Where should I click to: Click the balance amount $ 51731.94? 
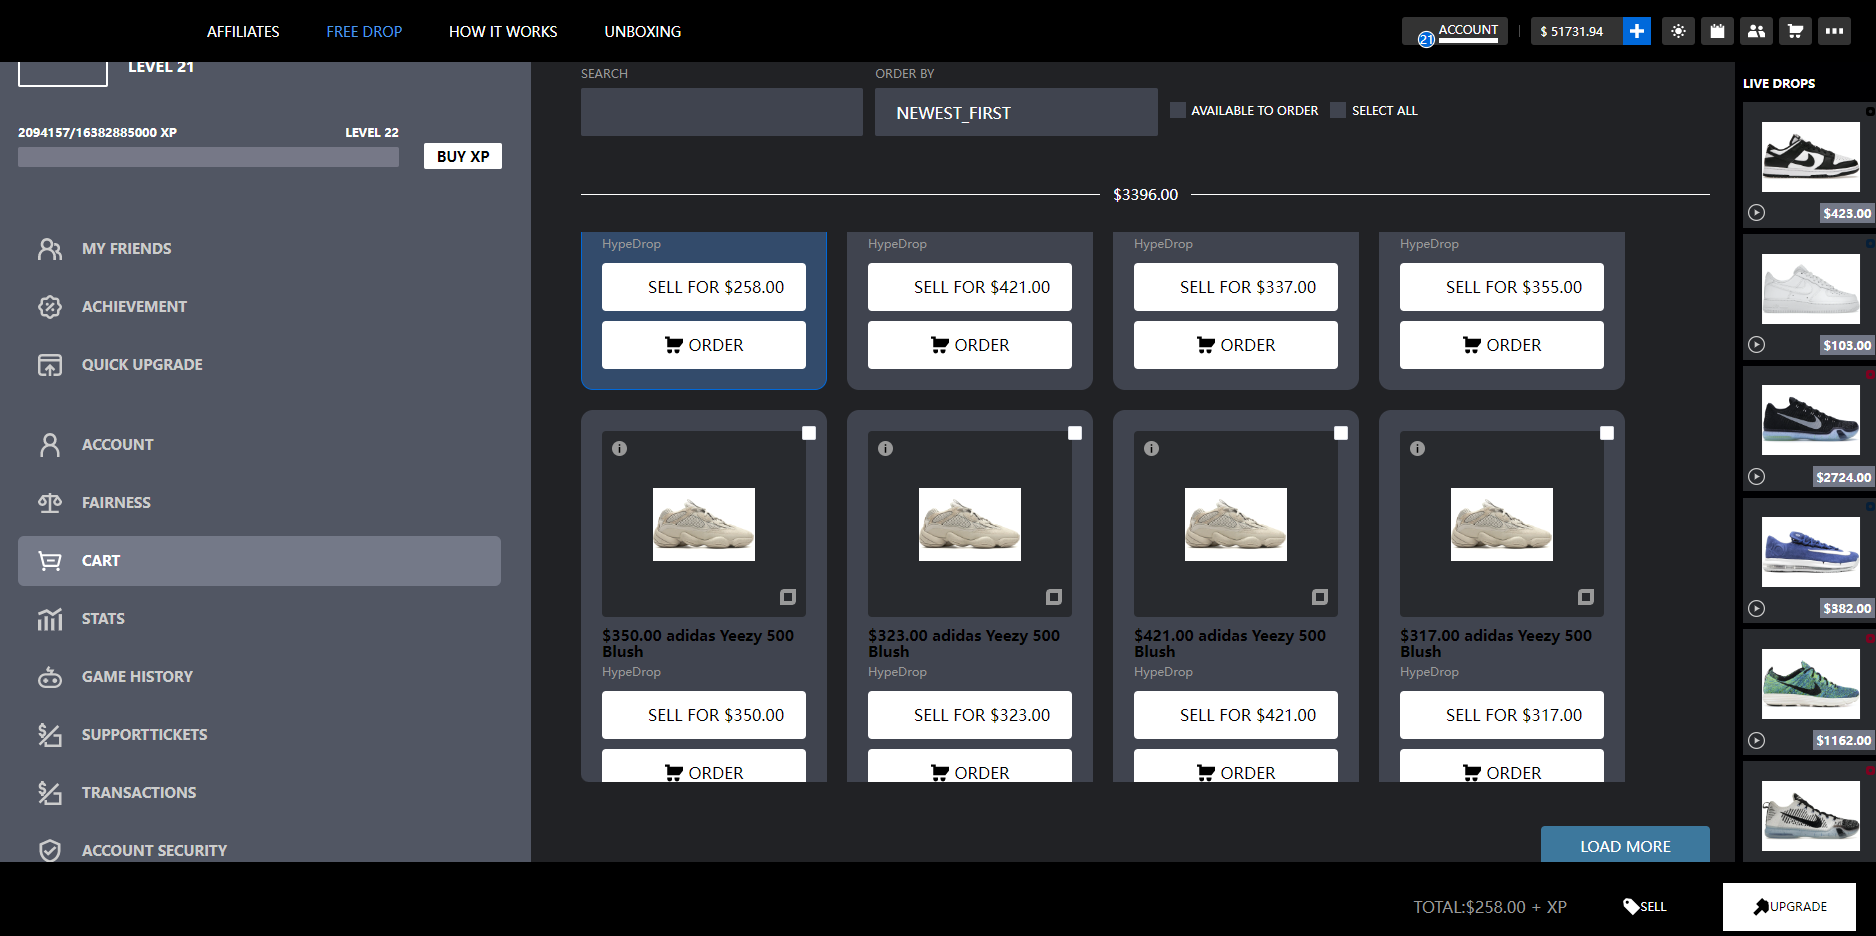(x=1572, y=31)
